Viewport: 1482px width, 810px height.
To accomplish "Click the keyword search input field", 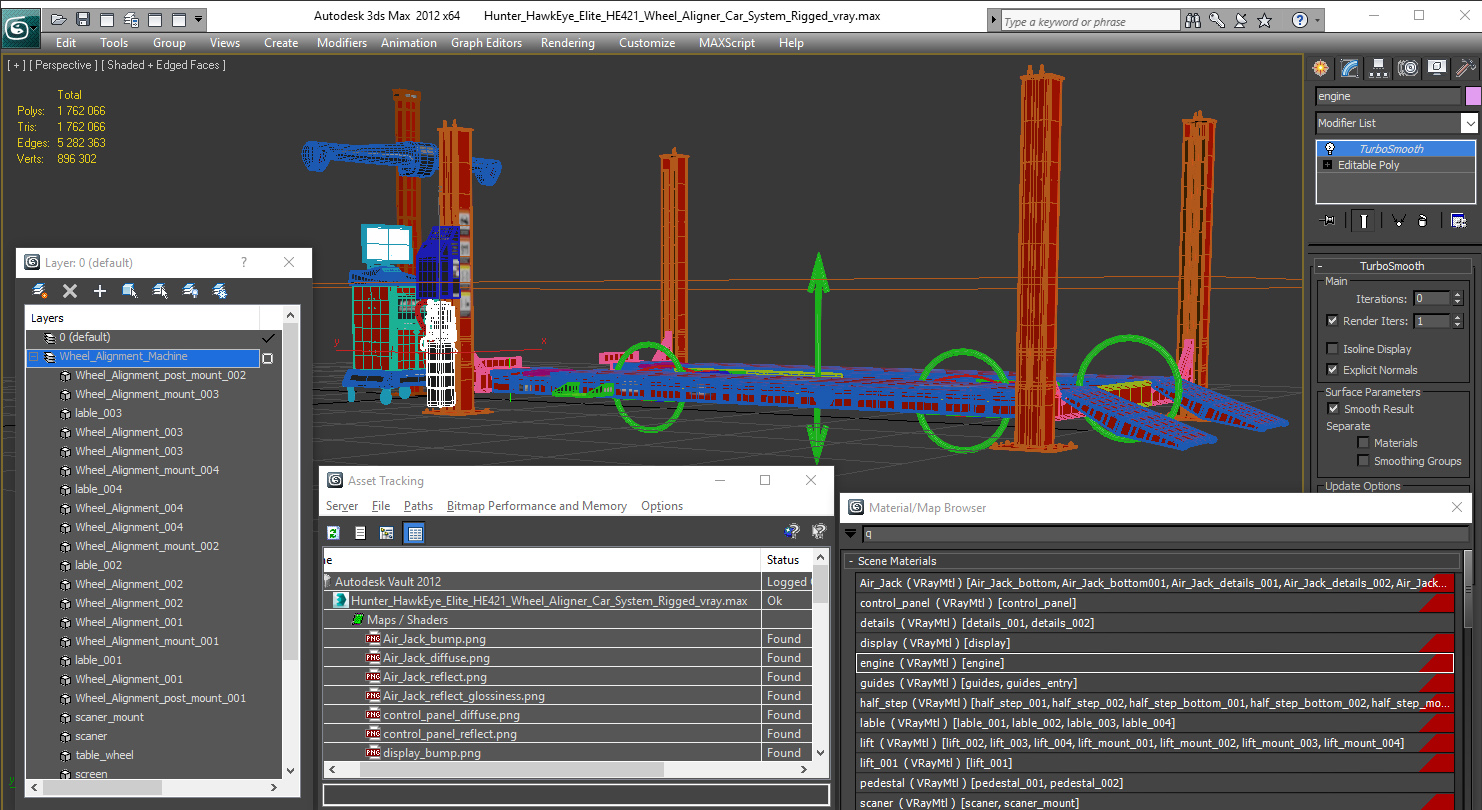I will click(x=1090, y=21).
